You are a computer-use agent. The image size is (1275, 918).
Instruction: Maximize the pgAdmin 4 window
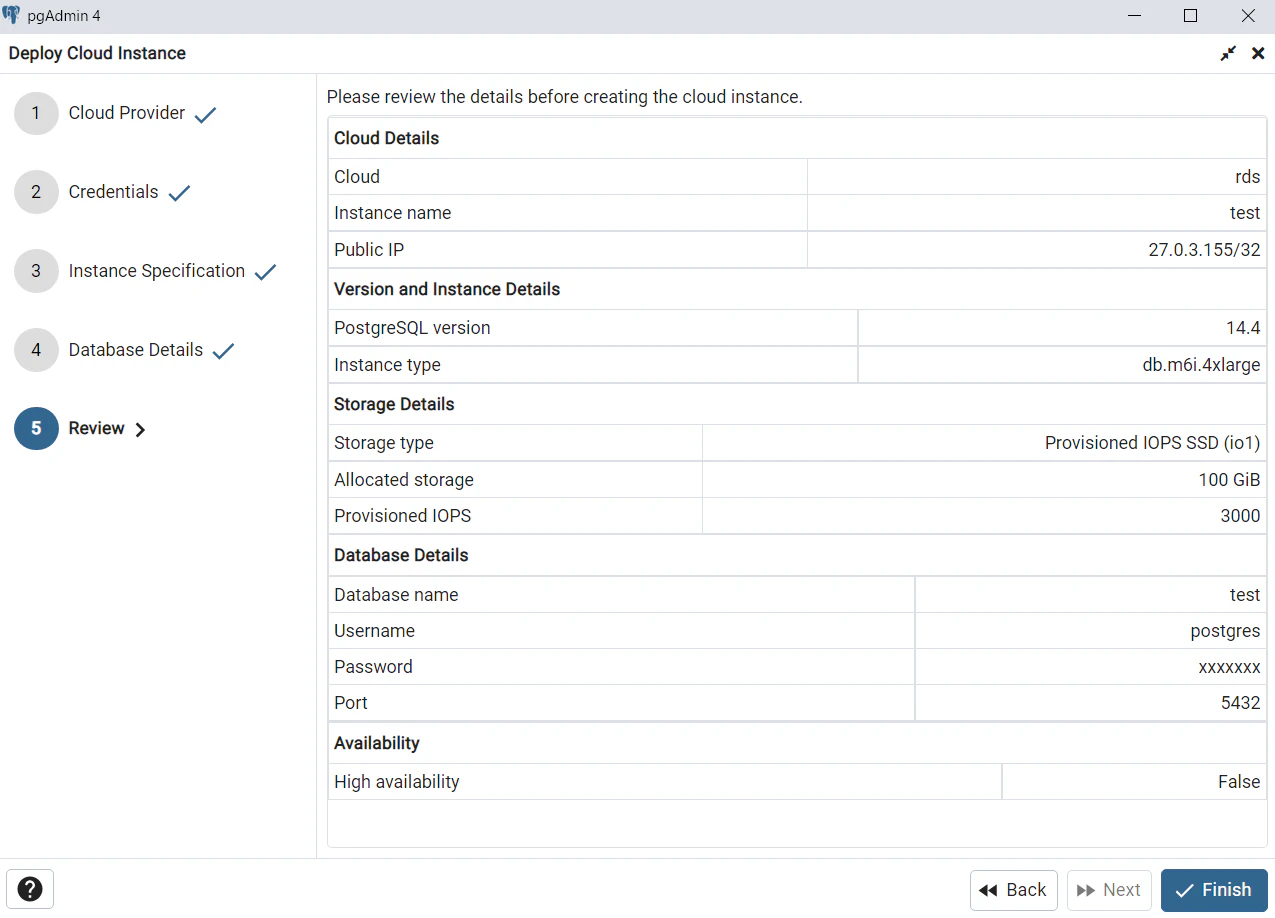[x=1190, y=16]
